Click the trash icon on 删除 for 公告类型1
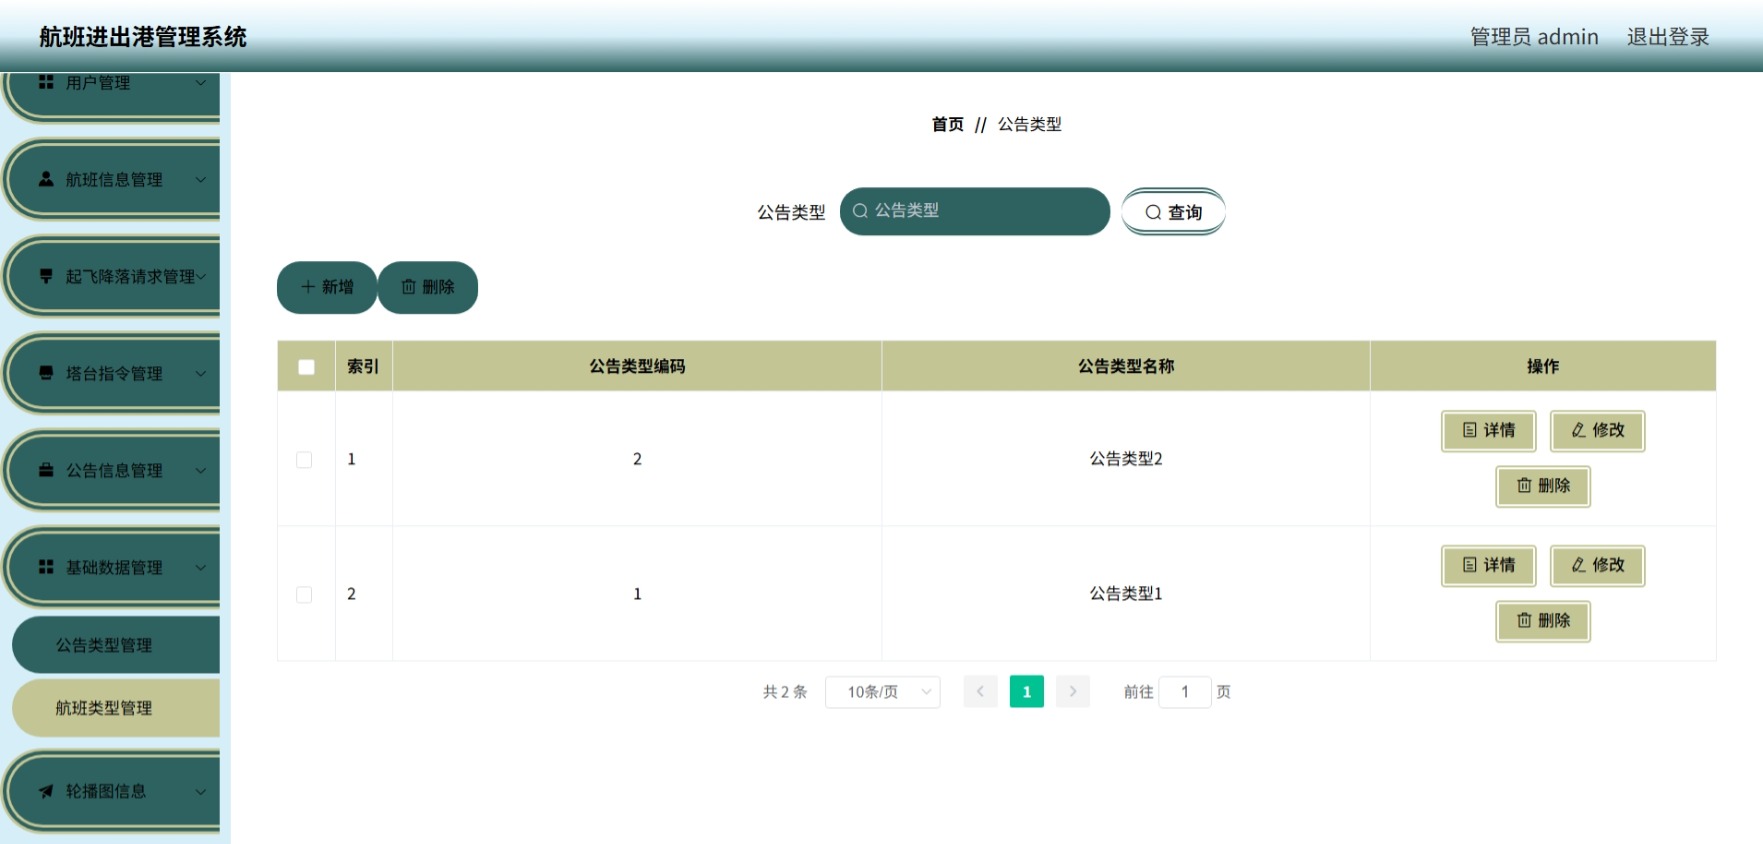Screen dimensions: 1763x844 [x=1524, y=620]
